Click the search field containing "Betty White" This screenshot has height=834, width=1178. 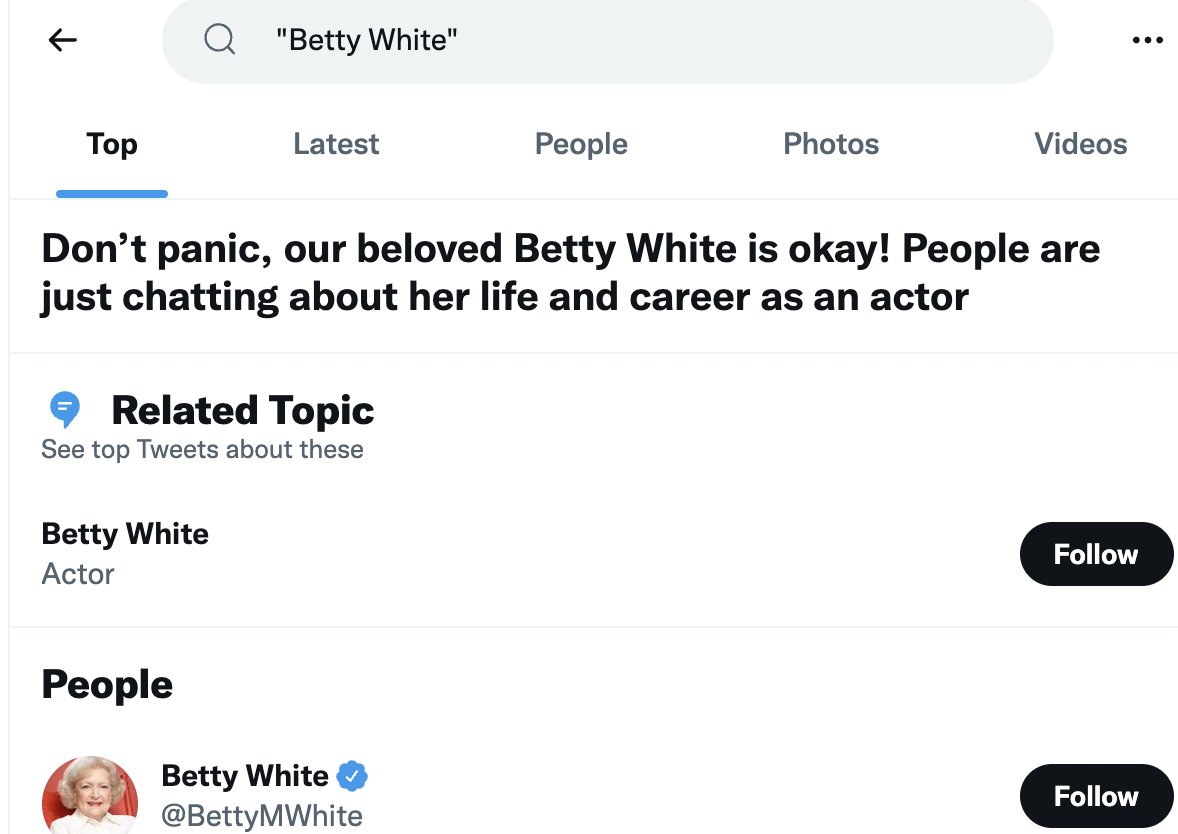[607, 41]
